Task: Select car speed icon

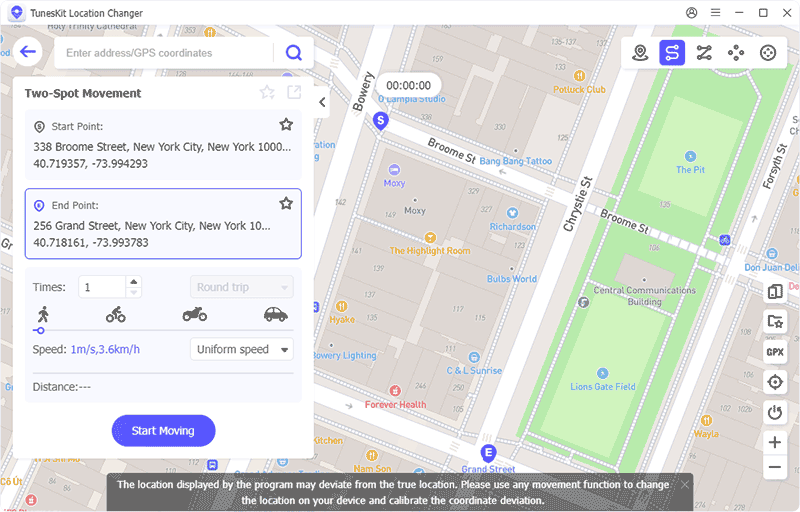Action: tap(276, 314)
